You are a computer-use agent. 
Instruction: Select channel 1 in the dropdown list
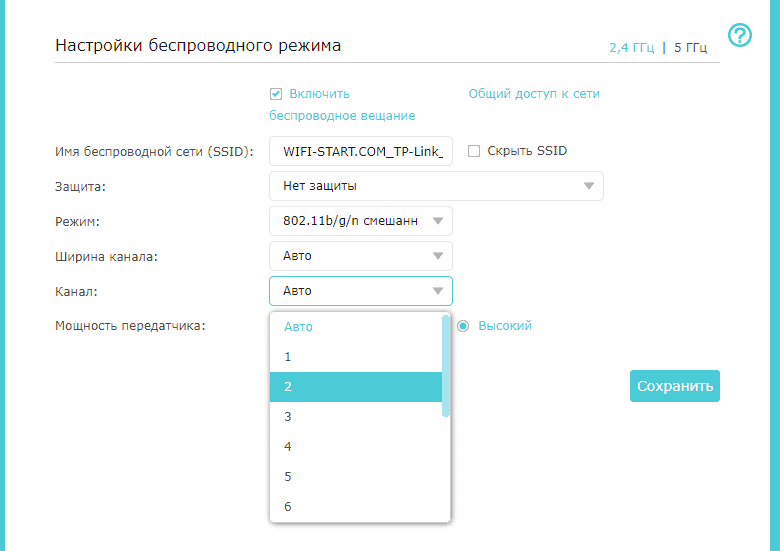[356, 357]
